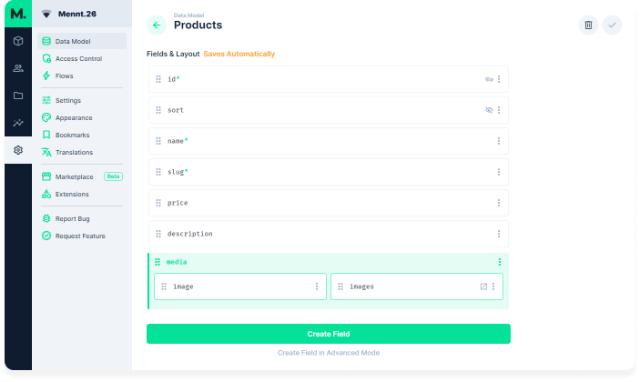Click the back arrow beside Products
The width and height of the screenshot is (640, 382).
coord(156,25)
